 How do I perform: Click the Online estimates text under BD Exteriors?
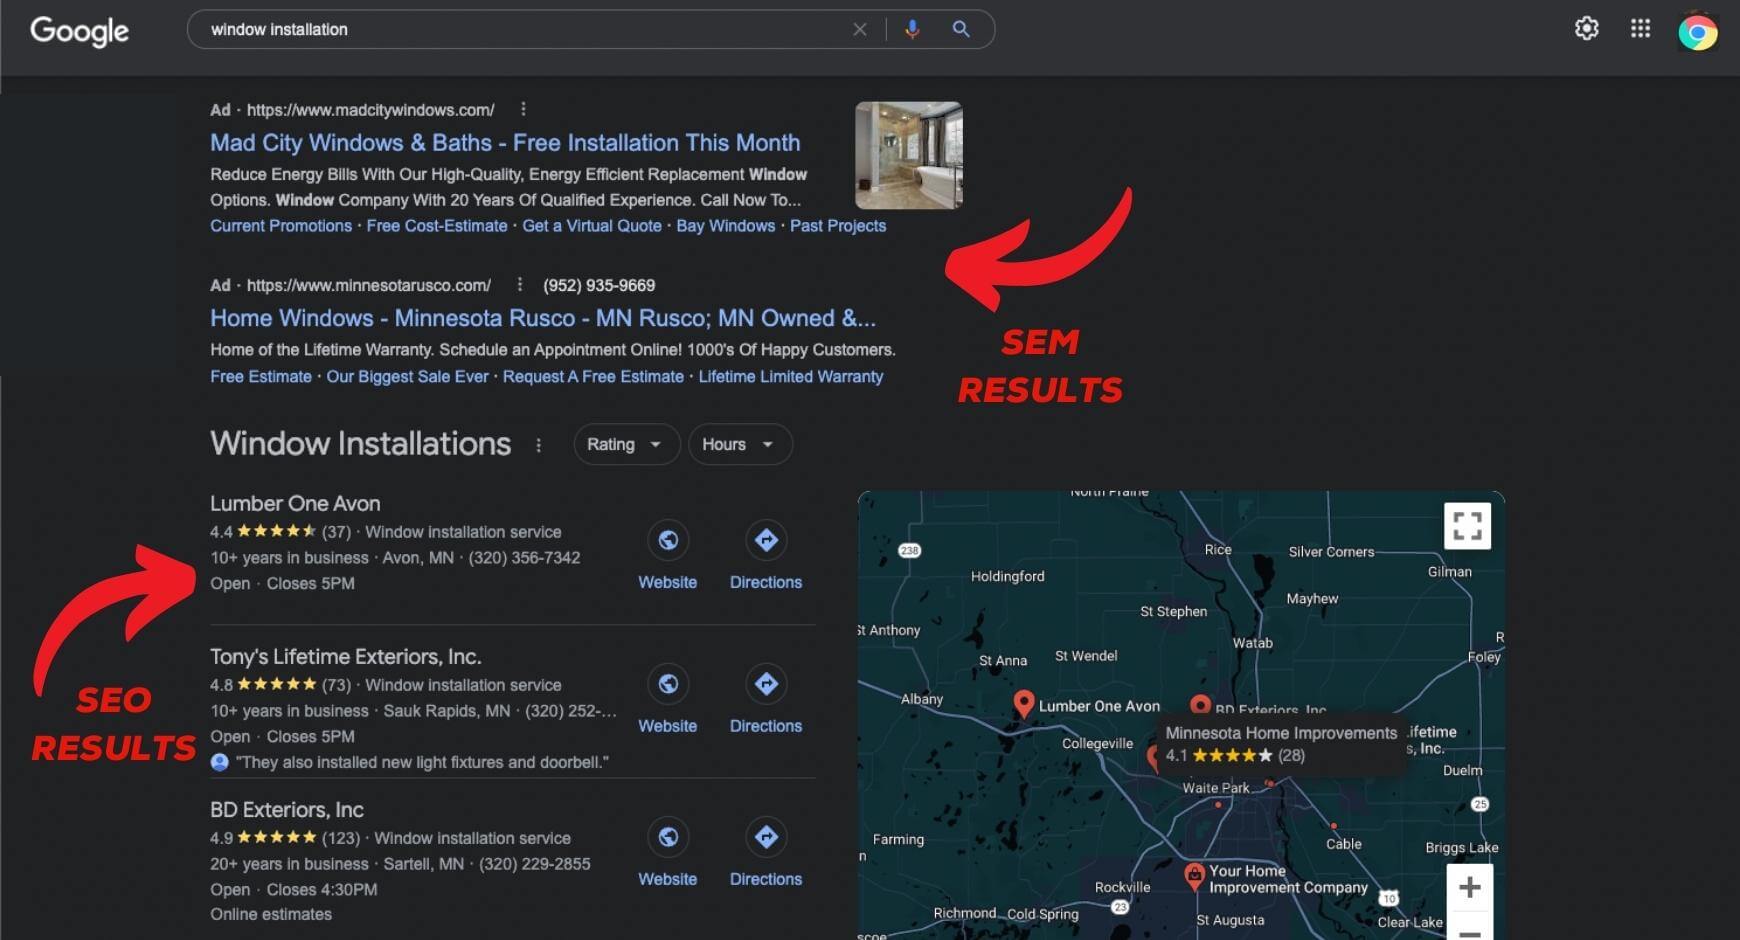(271, 914)
